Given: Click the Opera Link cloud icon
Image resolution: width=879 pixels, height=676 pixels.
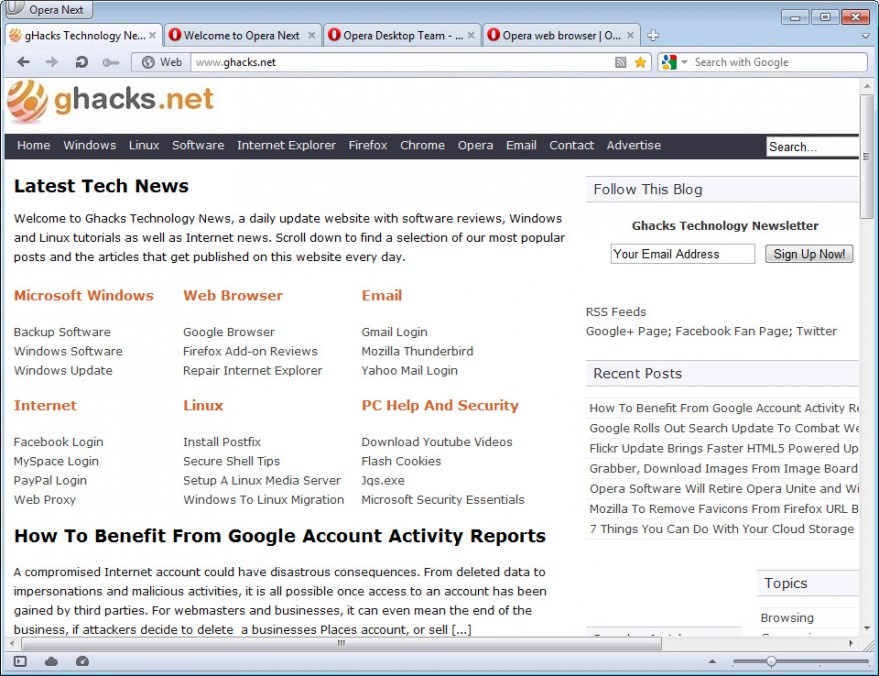Looking at the screenshot, I should (51, 661).
